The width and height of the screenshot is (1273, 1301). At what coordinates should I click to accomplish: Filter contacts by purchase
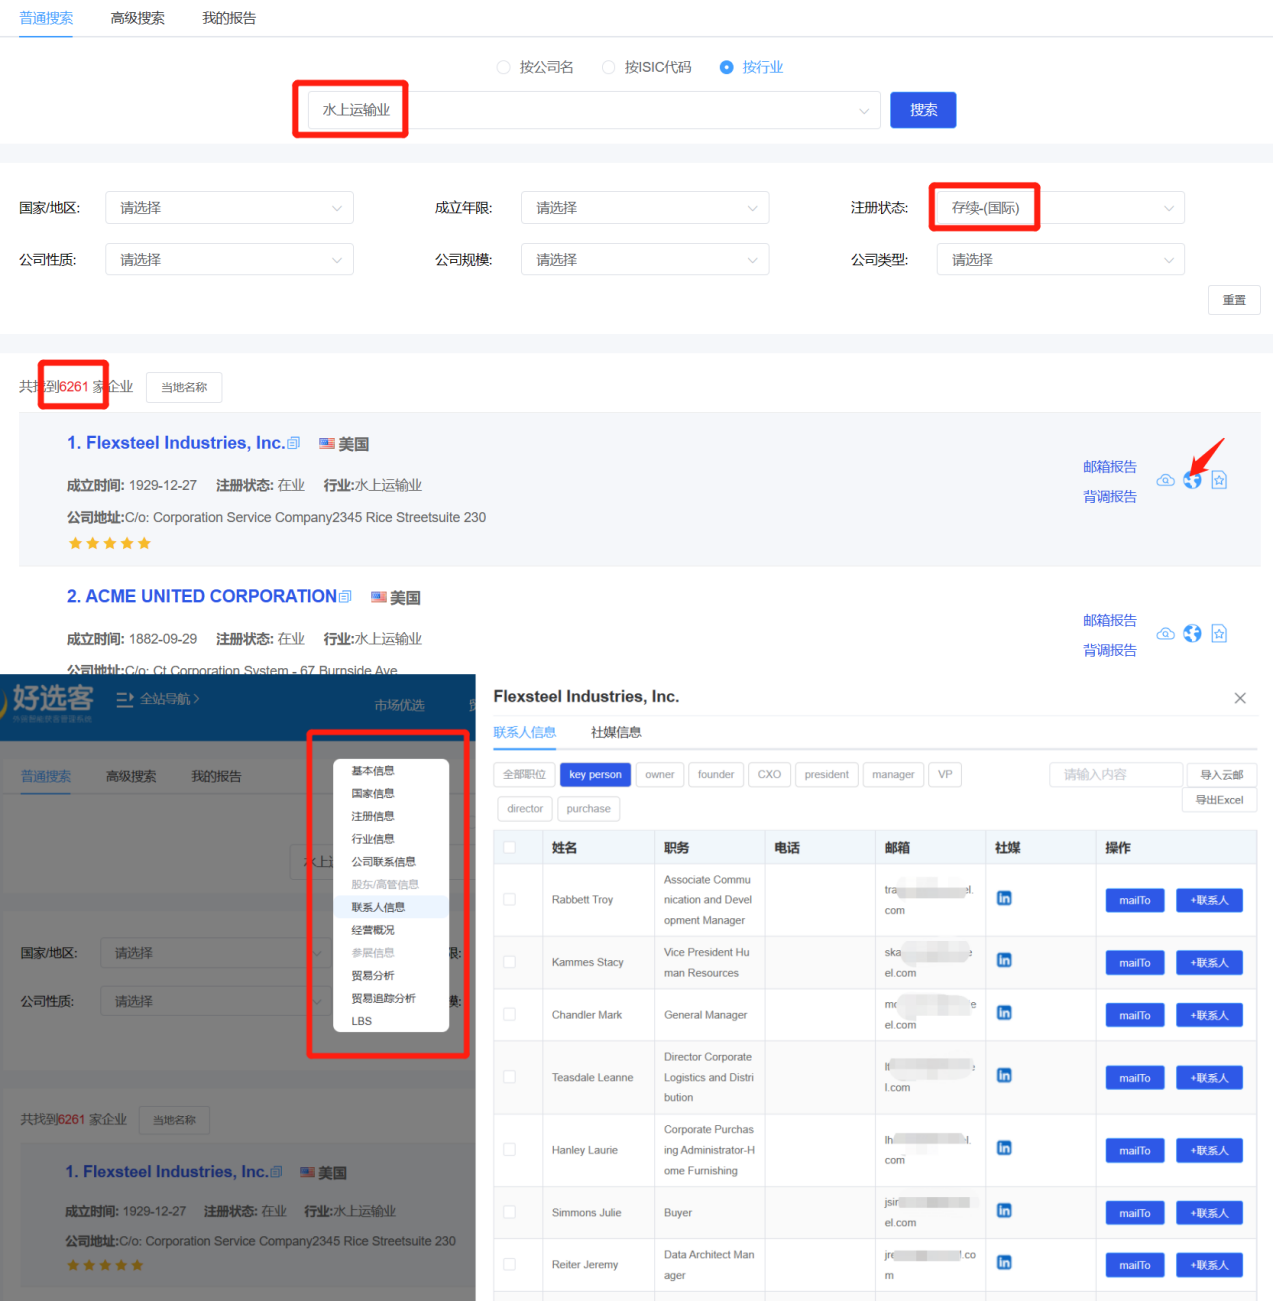[588, 809]
